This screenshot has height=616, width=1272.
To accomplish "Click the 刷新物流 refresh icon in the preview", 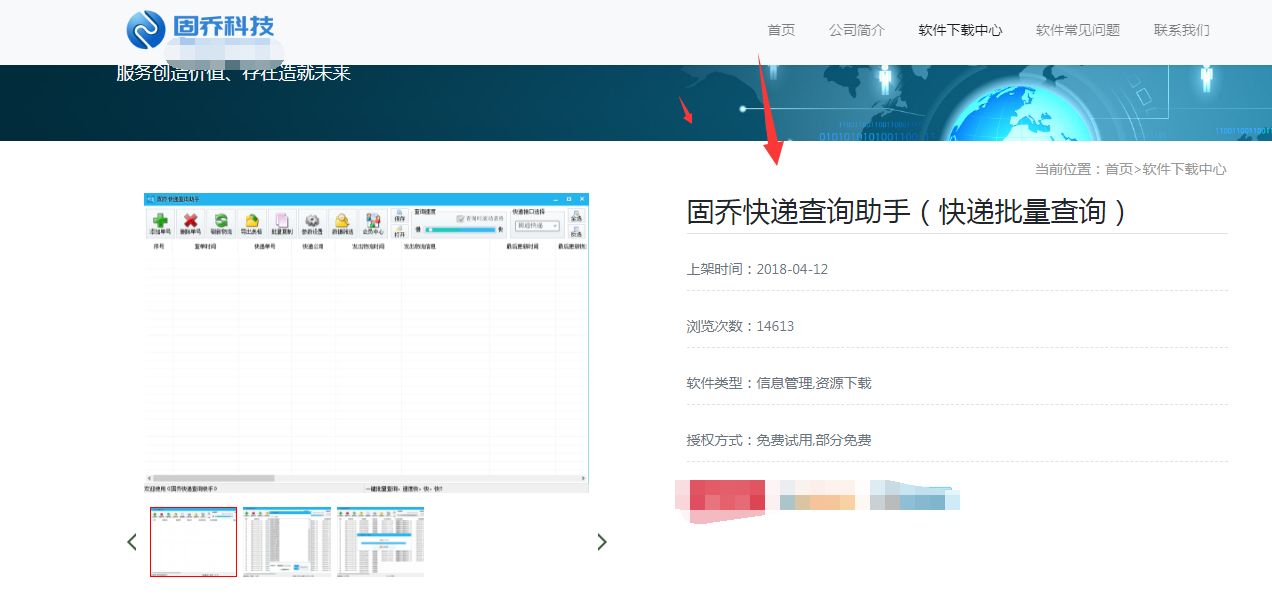I will pos(221,223).
